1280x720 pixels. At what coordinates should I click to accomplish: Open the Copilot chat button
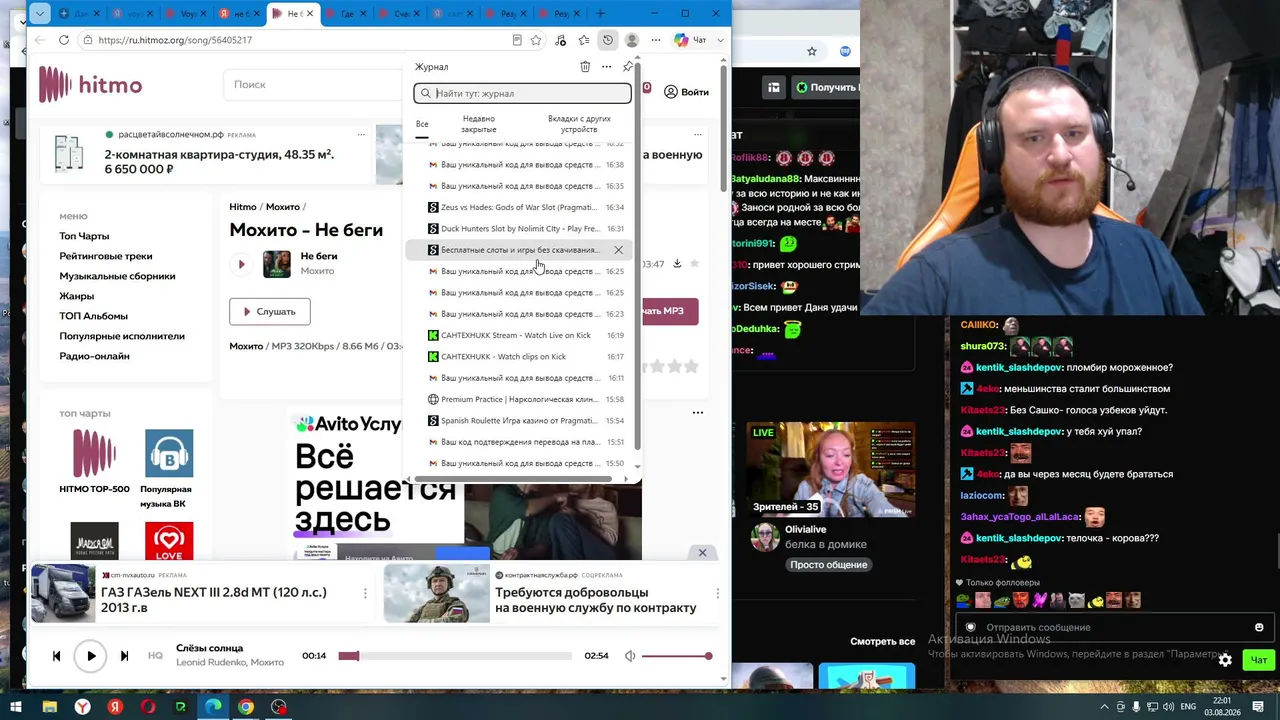[x=691, y=40]
